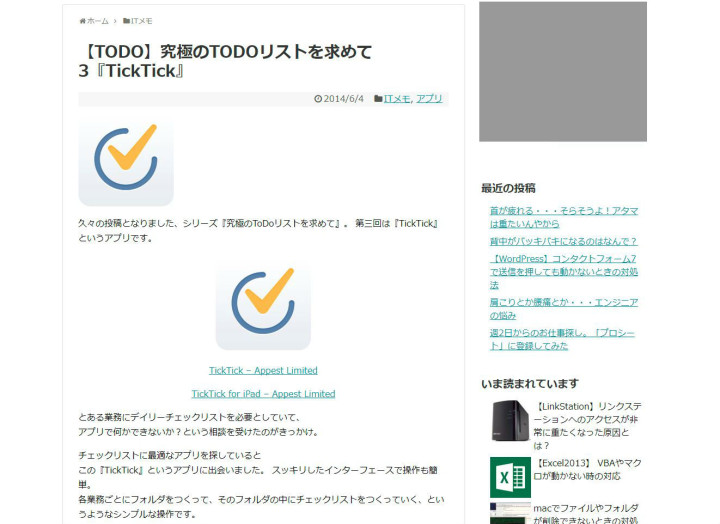Viewport: 720px width, 524px height.
Task: Open recent post 背中がバッキバキになるのはなんで?
Action: (x=563, y=242)
